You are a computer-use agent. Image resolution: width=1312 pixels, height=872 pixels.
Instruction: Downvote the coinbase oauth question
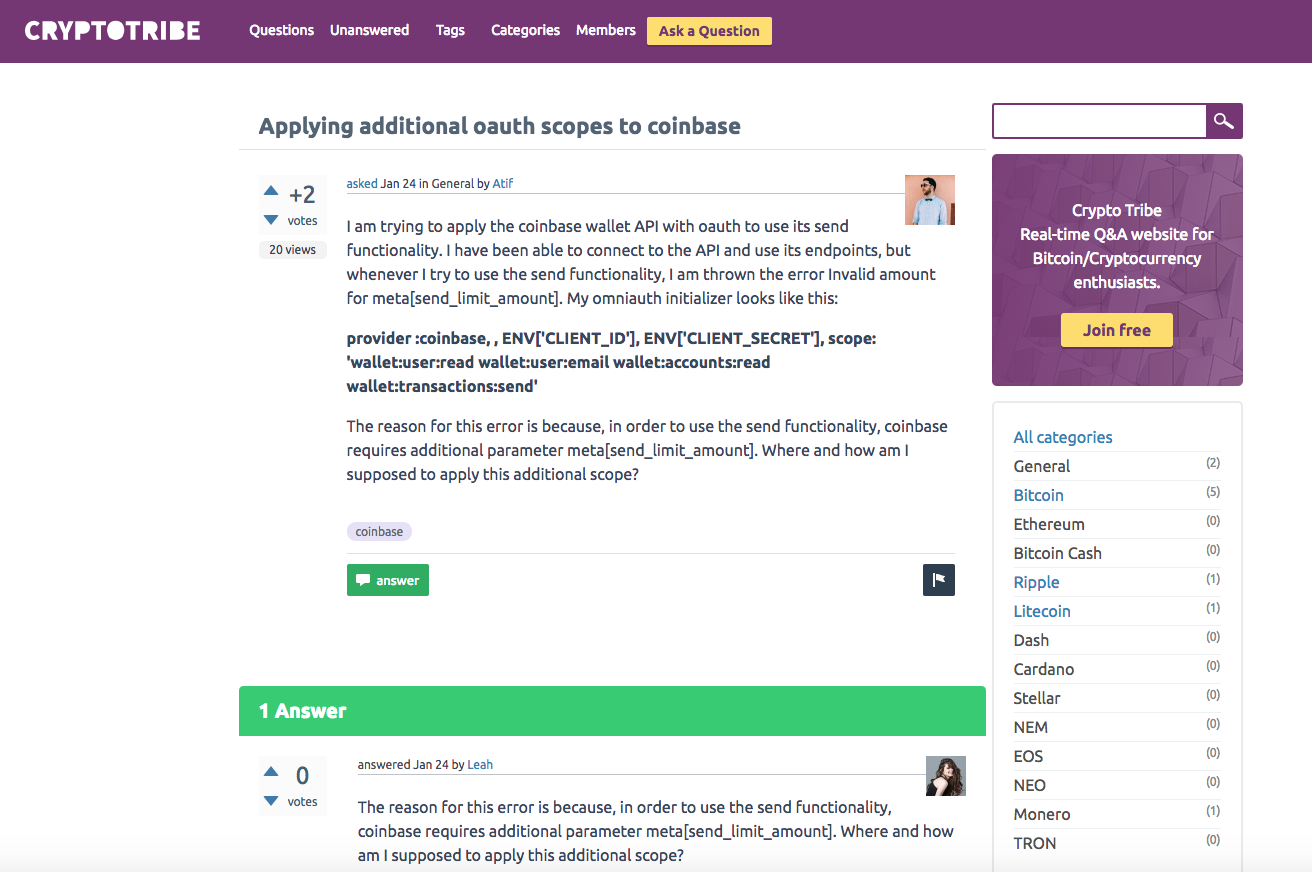tap(271, 220)
